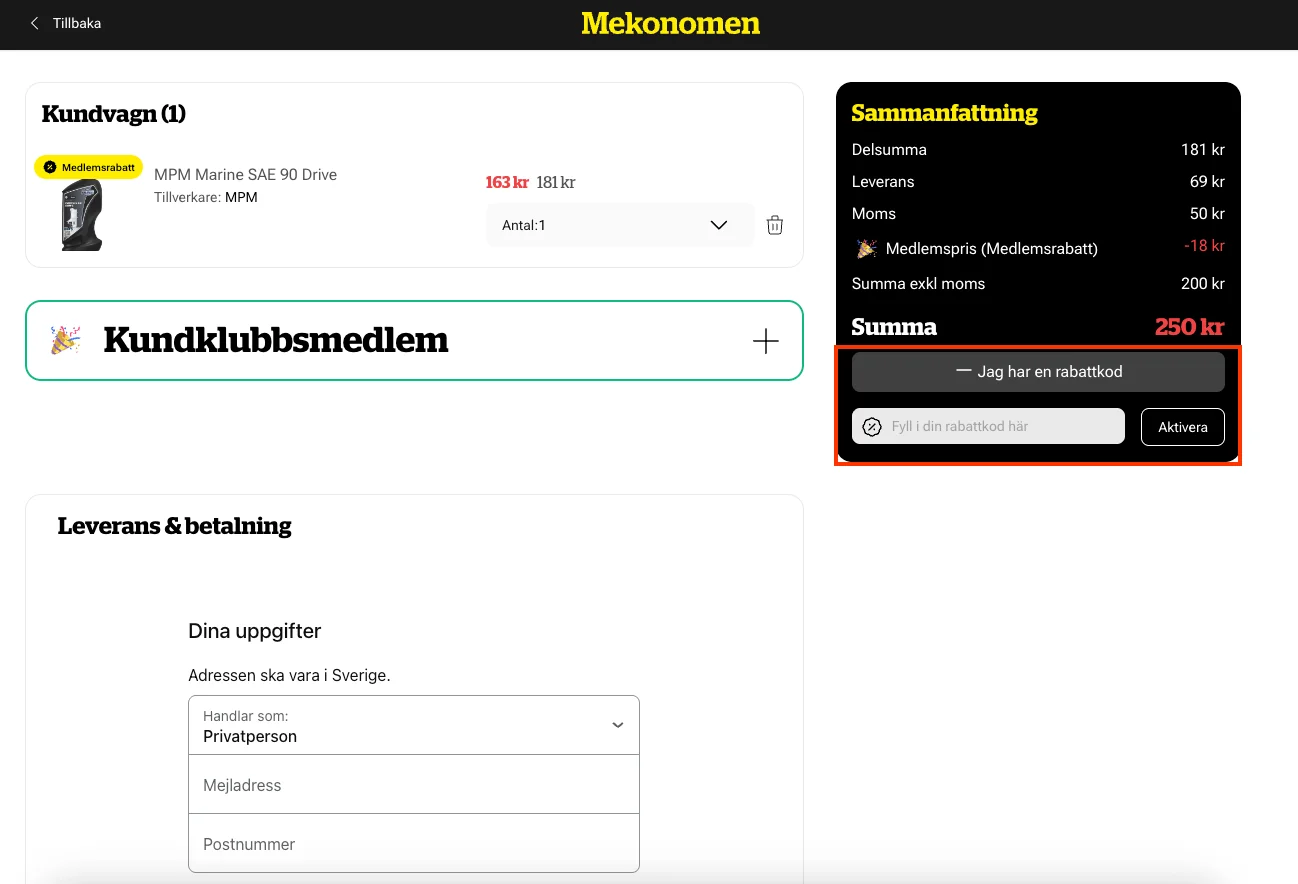The image size is (1298, 884).
Task: Click the back chevron arrow in the header
Action: (x=33, y=23)
